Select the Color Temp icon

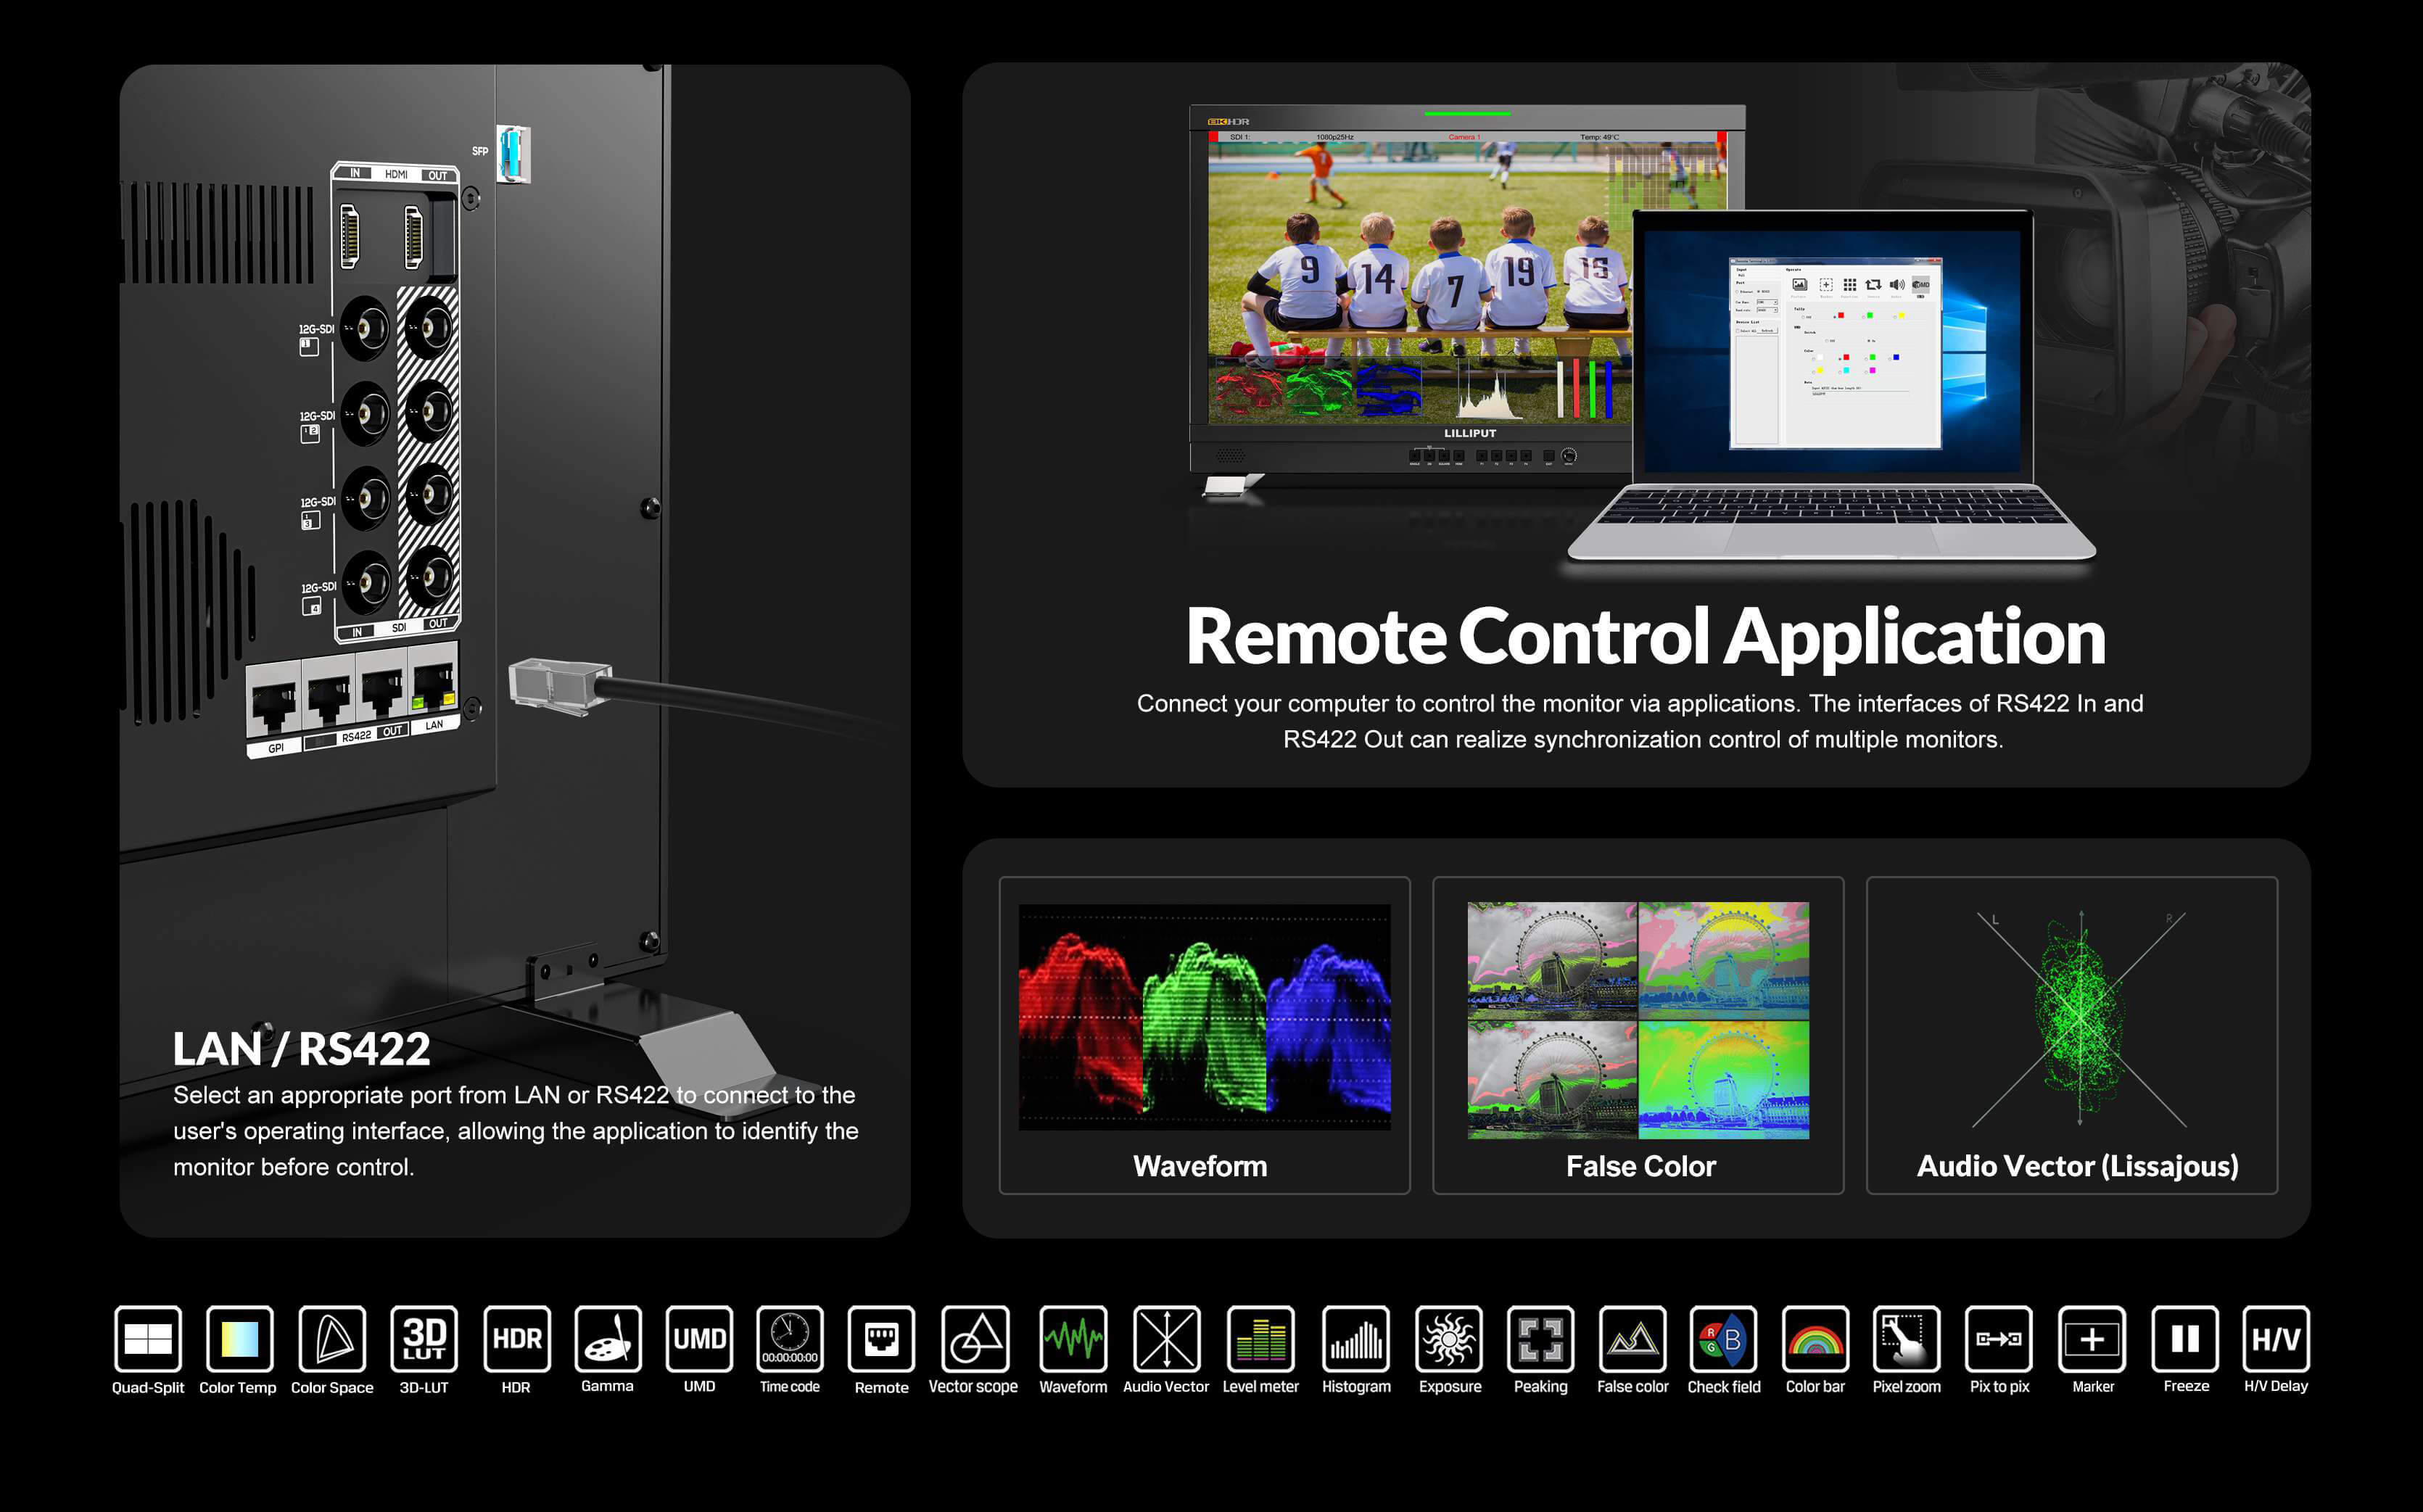tap(239, 1338)
